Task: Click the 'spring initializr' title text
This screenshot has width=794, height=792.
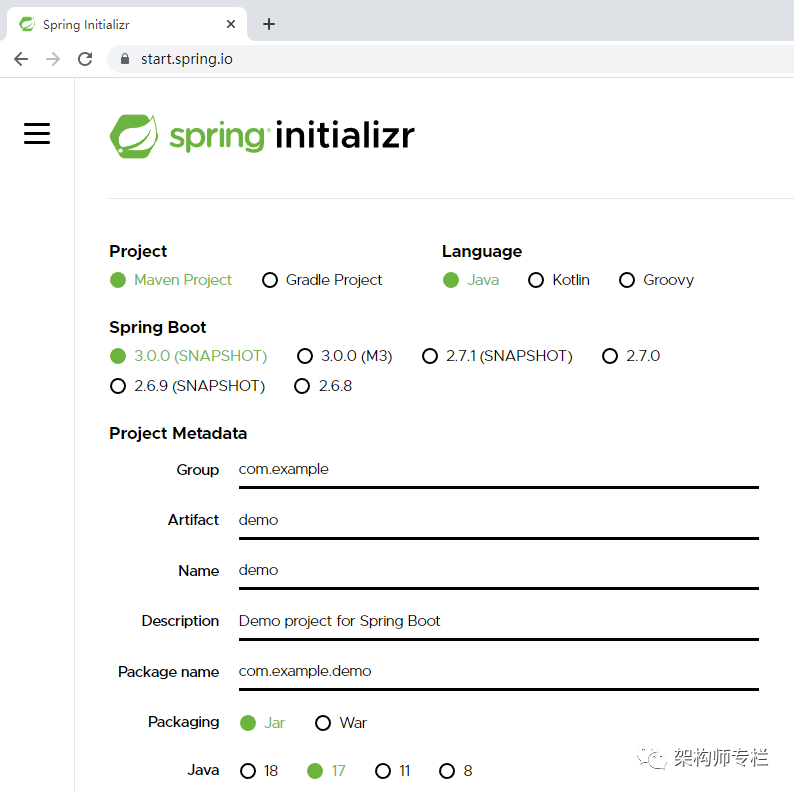Action: [x=292, y=136]
